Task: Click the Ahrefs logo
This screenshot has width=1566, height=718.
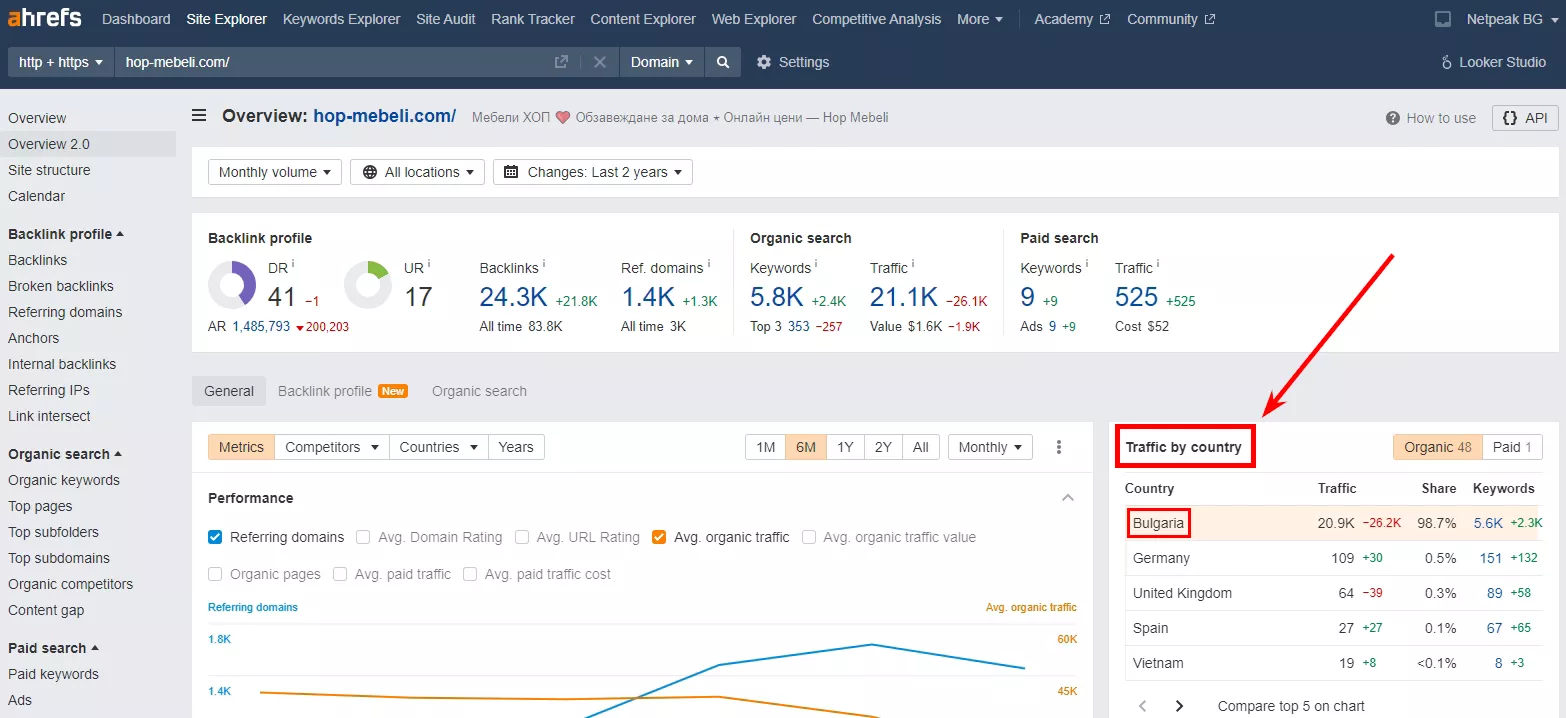Action: click(45, 19)
